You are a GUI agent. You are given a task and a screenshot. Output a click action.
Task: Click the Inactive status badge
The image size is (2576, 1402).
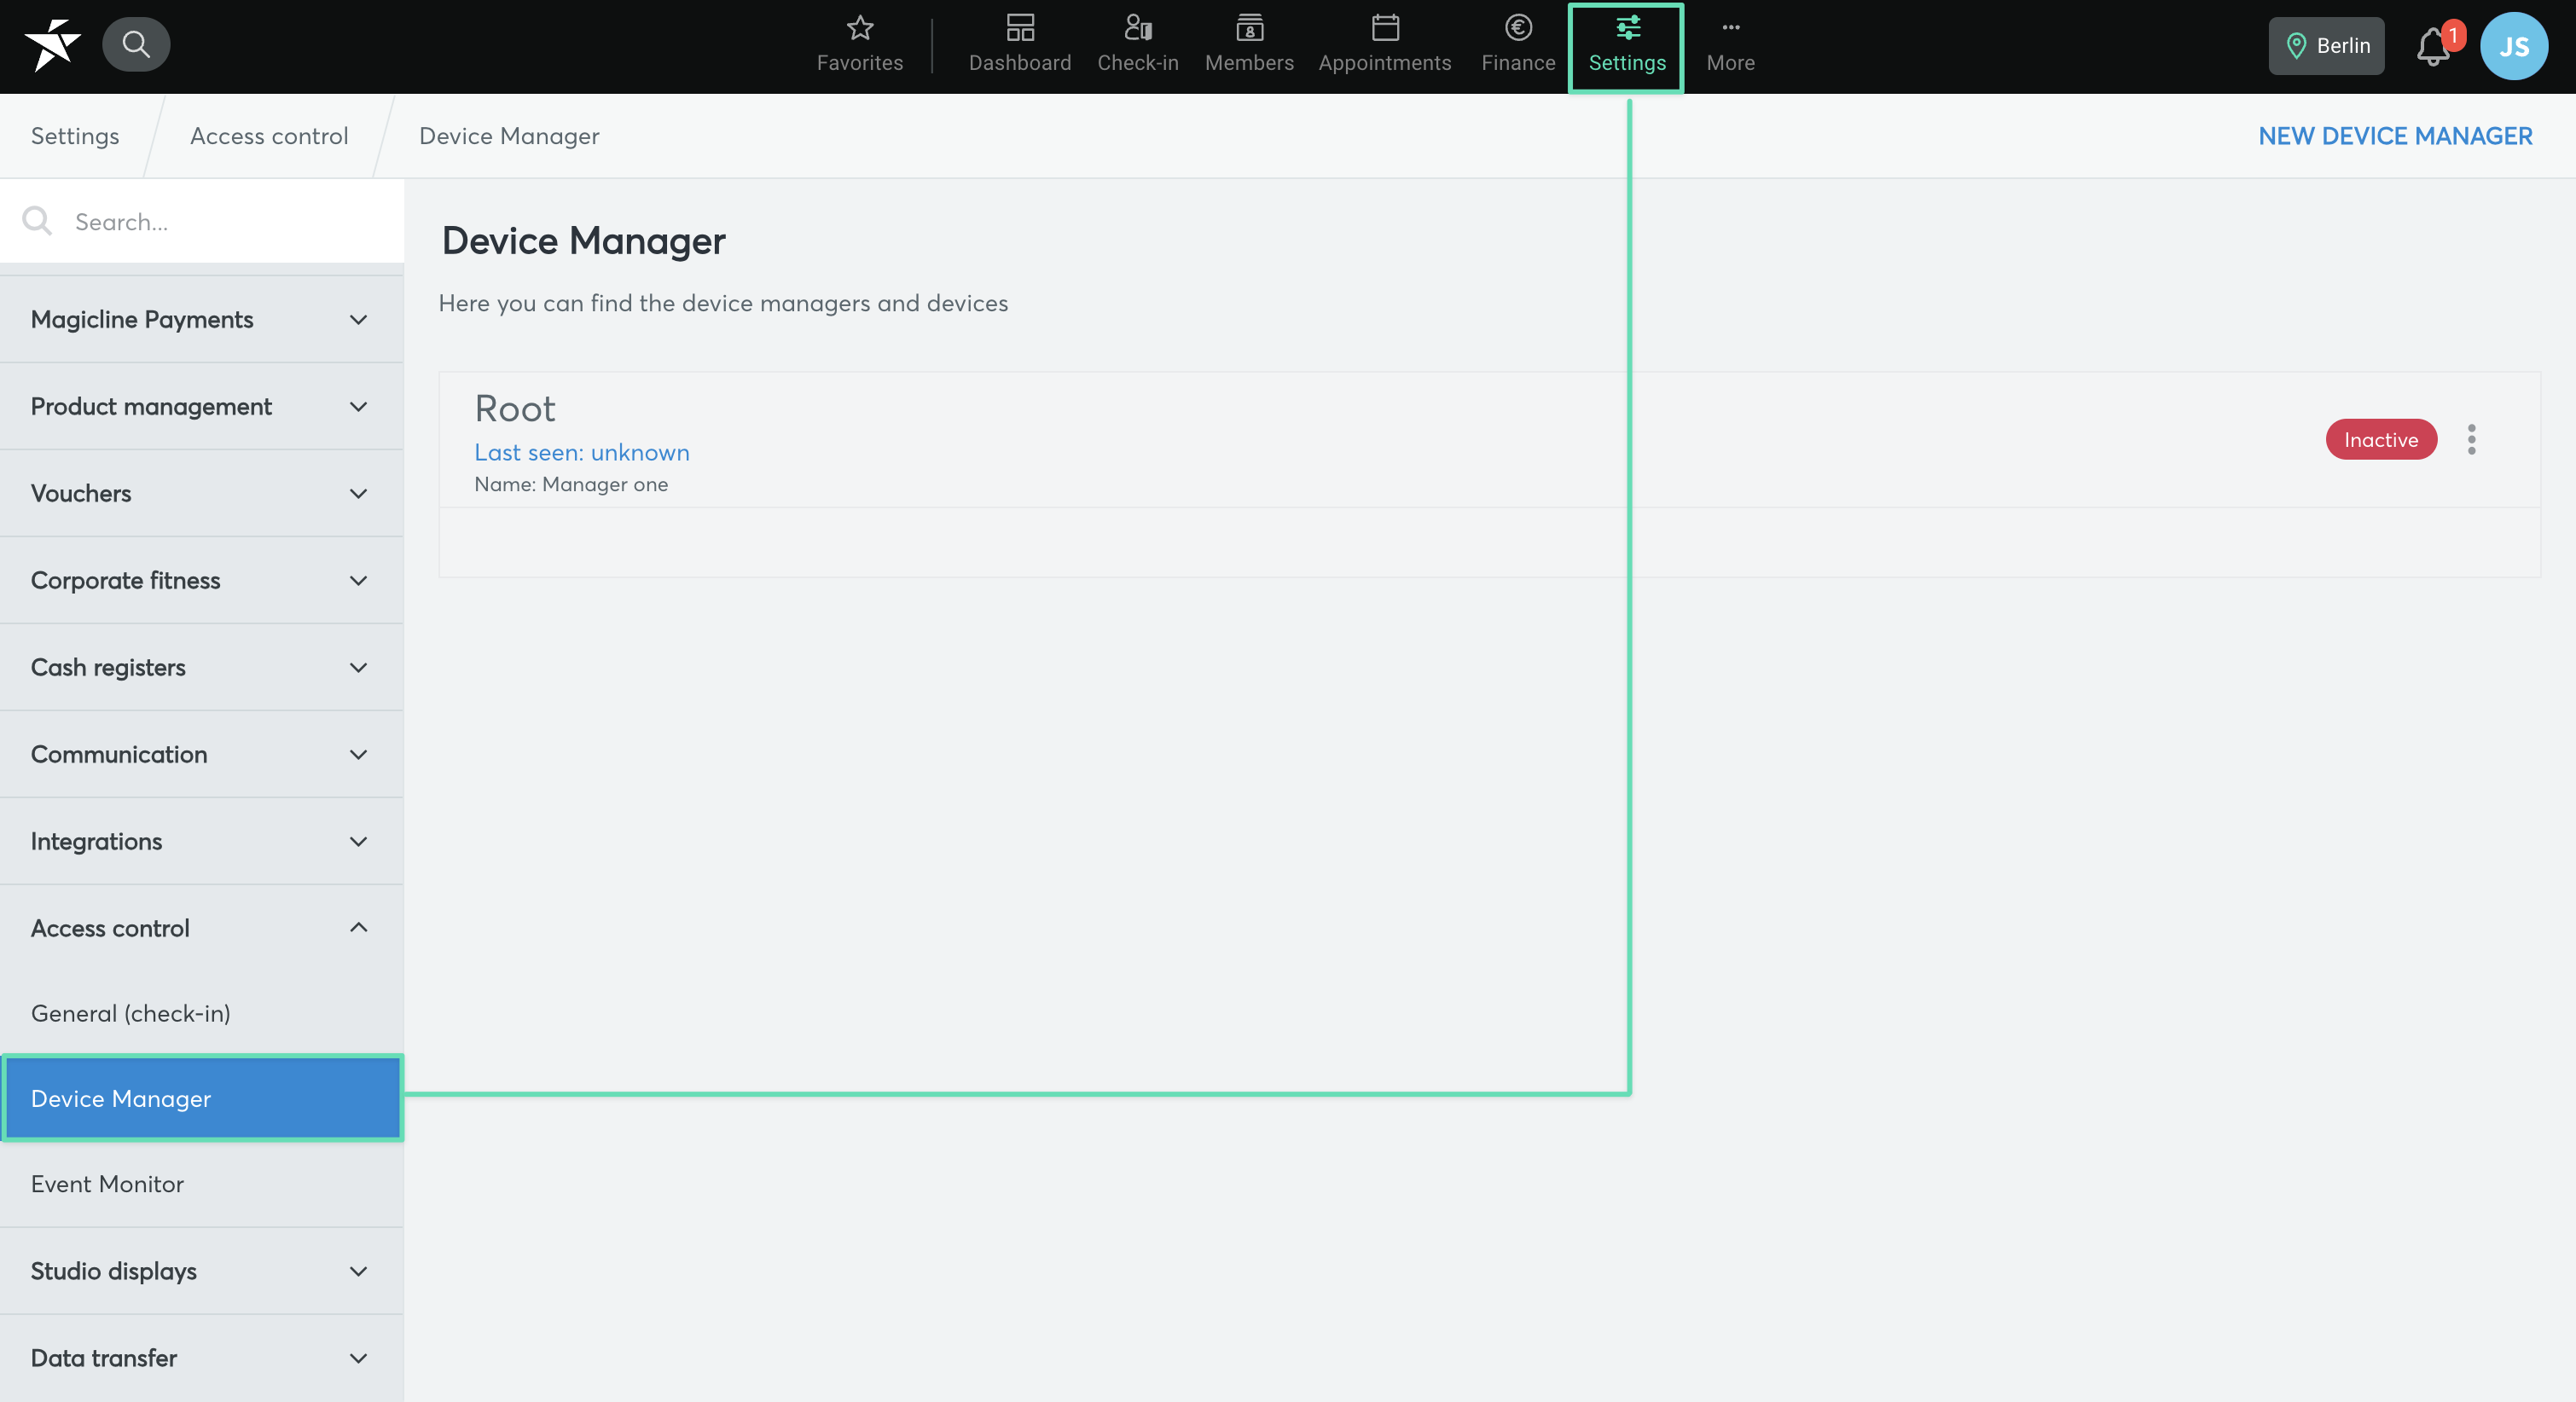point(2380,439)
